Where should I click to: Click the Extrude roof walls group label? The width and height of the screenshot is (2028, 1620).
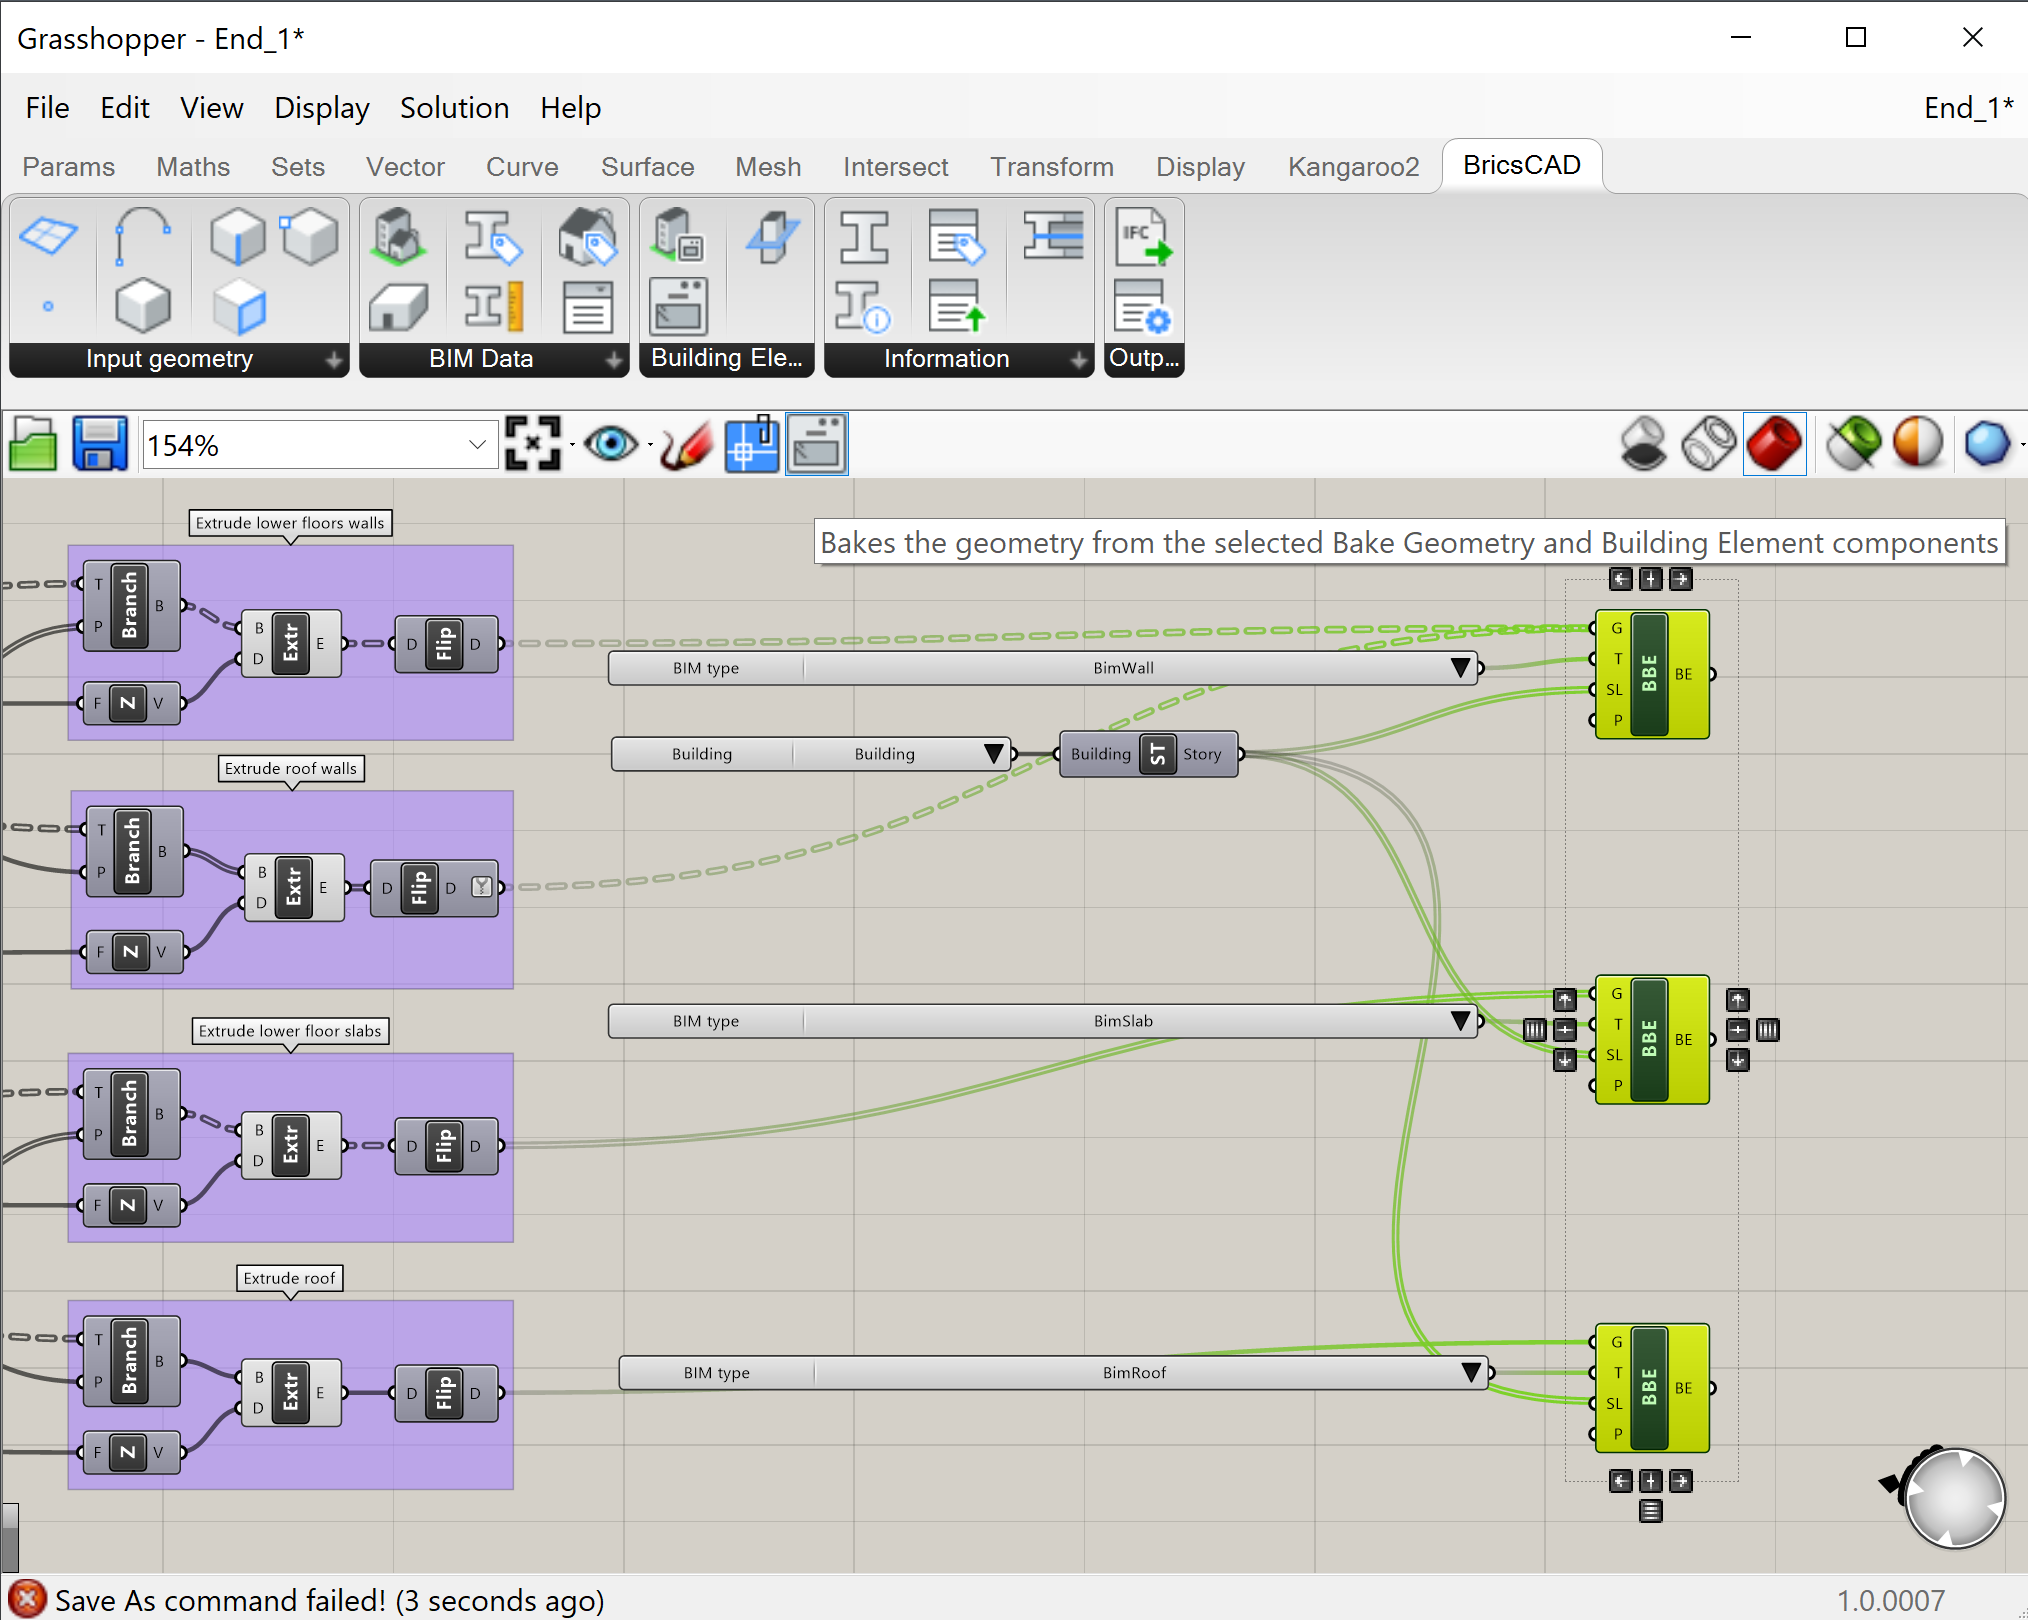coord(291,768)
